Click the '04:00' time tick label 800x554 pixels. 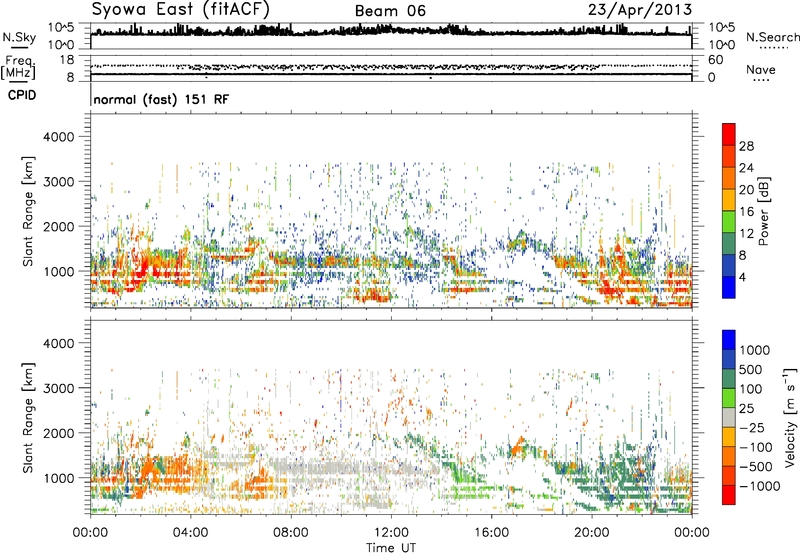coord(190,533)
